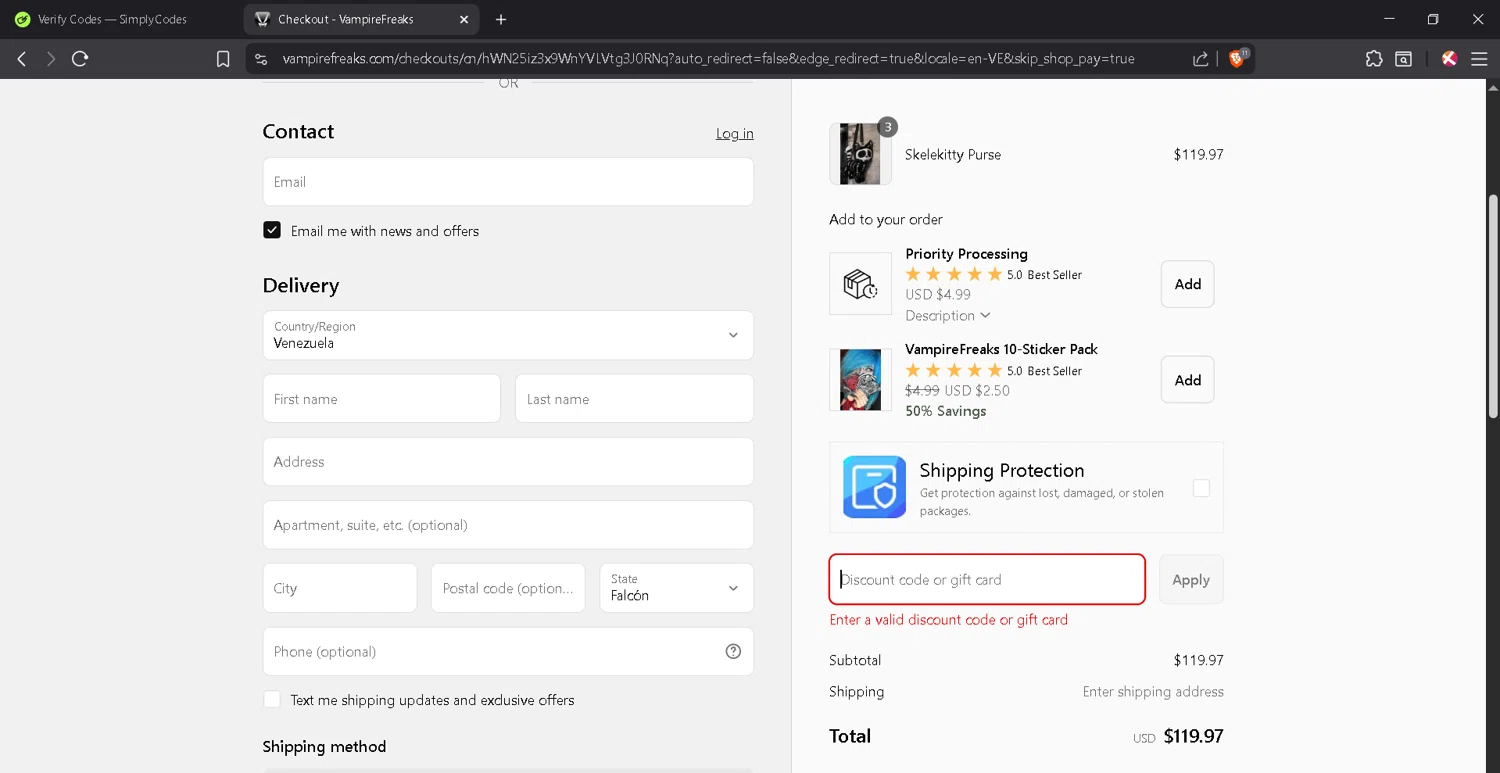Click the Log in link

[735, 133]
